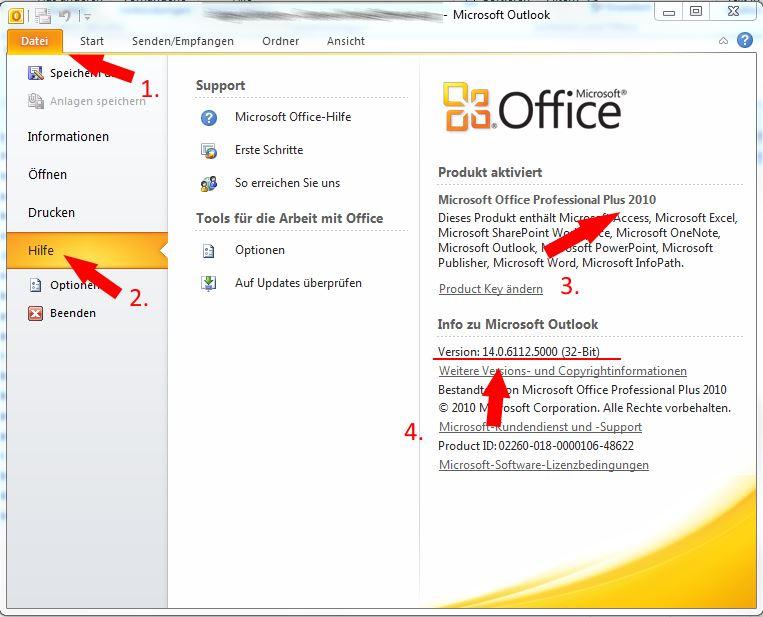Viewport: 763px width, 617px height.
Task: Click the Anlagen speichern icon
Action: pos(36,101)
